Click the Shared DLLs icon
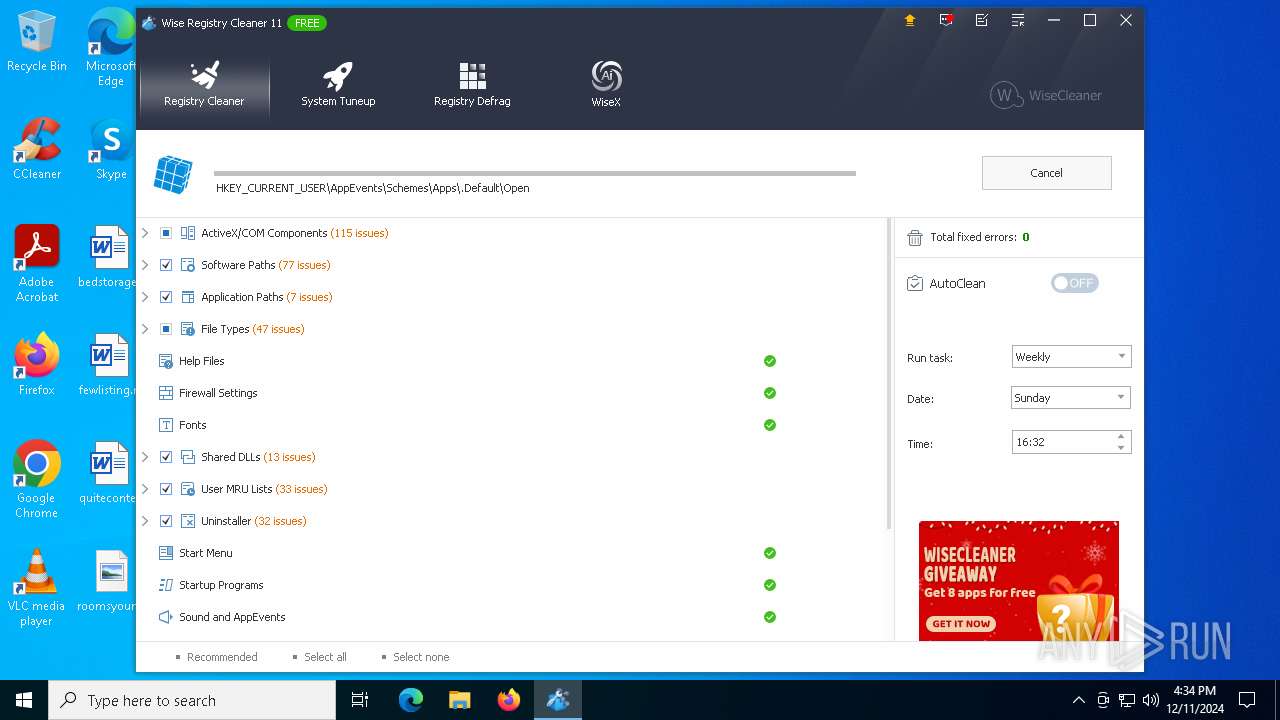Screen dimensions: 1280x720 (x=188, y=457)
